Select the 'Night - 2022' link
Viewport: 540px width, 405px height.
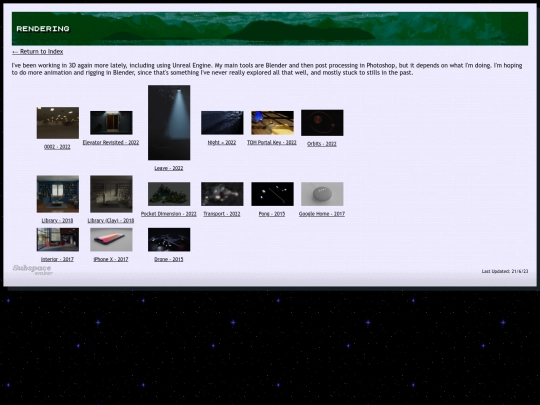tap(222, 142)
